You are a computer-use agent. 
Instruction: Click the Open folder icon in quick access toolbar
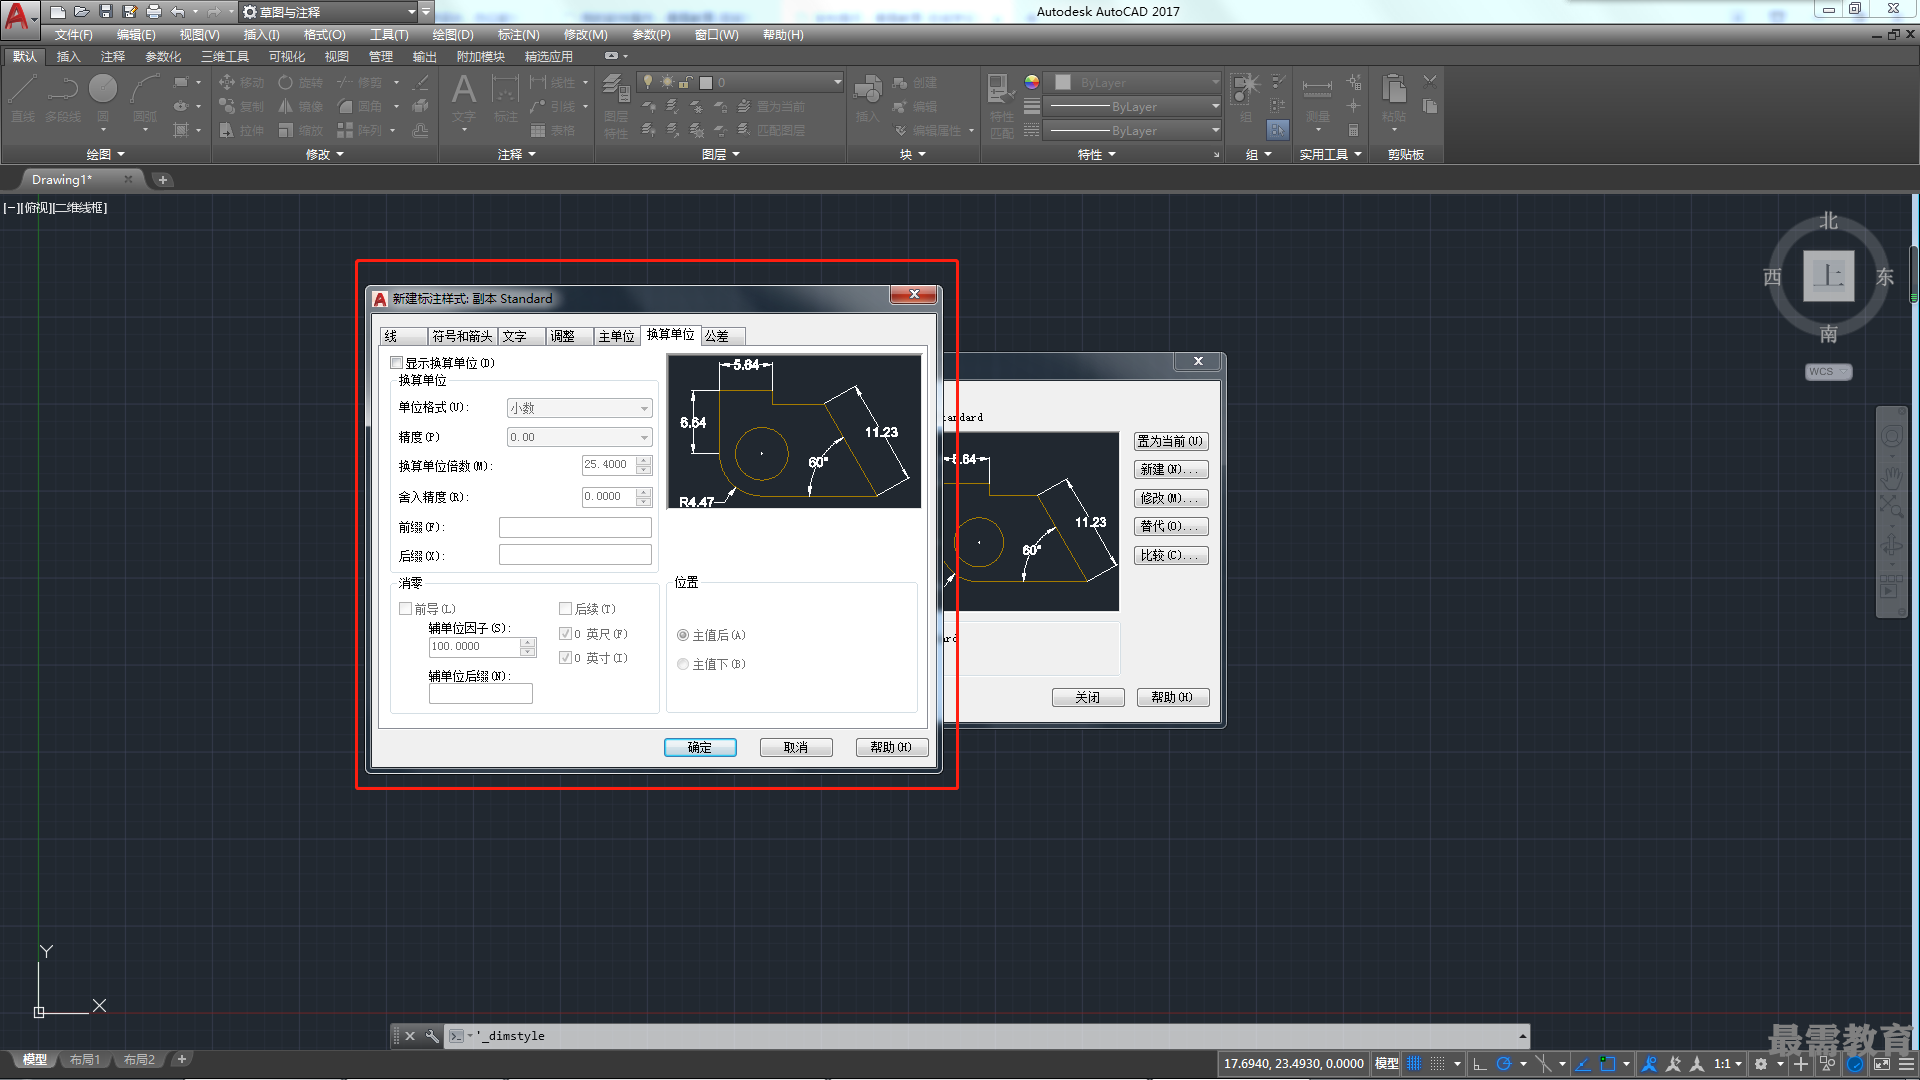[x=81, y=12]
